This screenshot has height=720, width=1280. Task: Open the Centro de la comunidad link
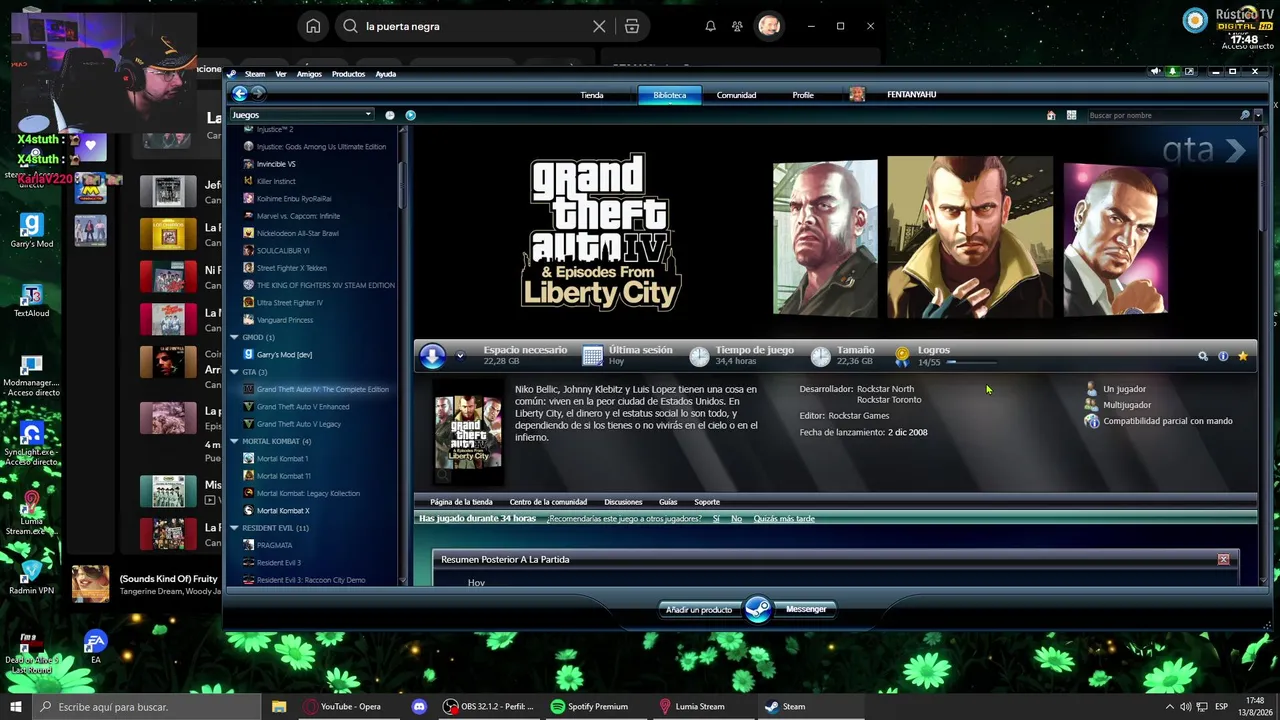click(x=548, y=502)
